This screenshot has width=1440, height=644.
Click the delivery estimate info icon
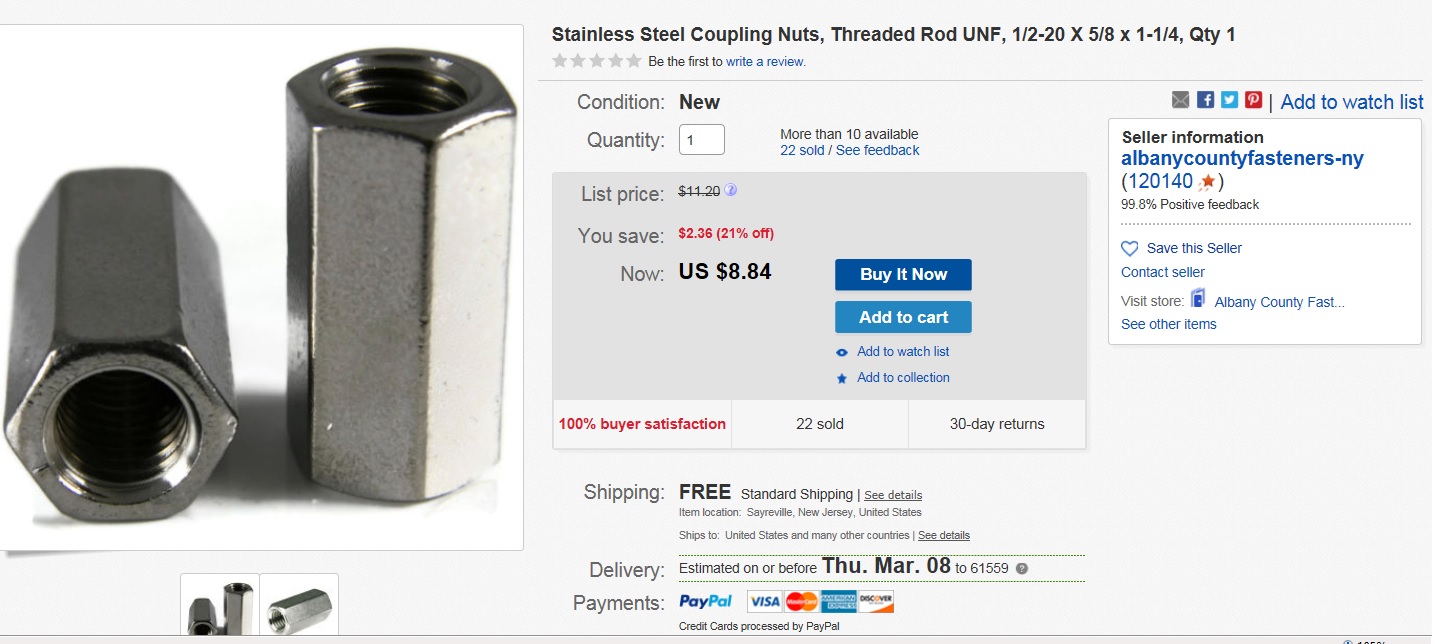click(x=1022, y=568)
